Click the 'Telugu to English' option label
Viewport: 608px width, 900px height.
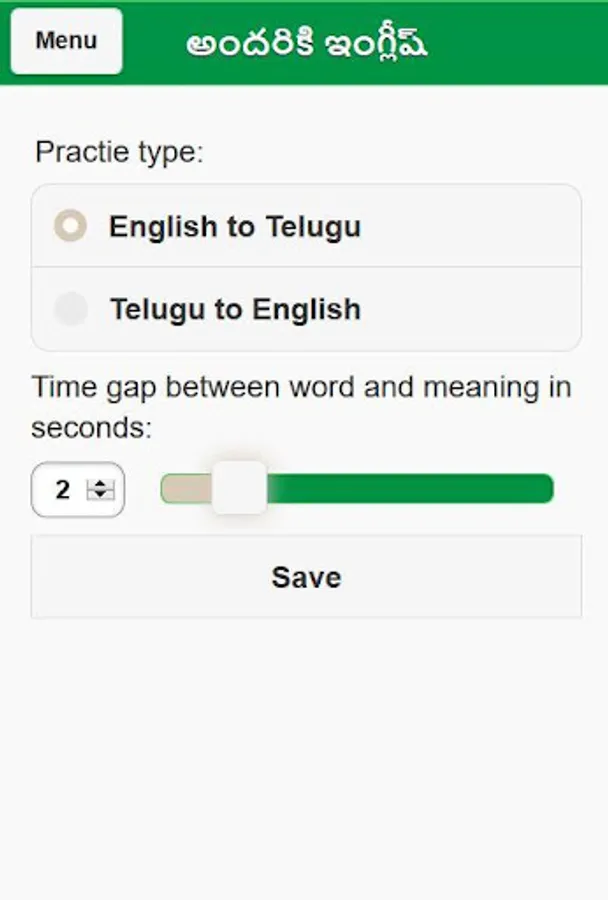(235, 310)
